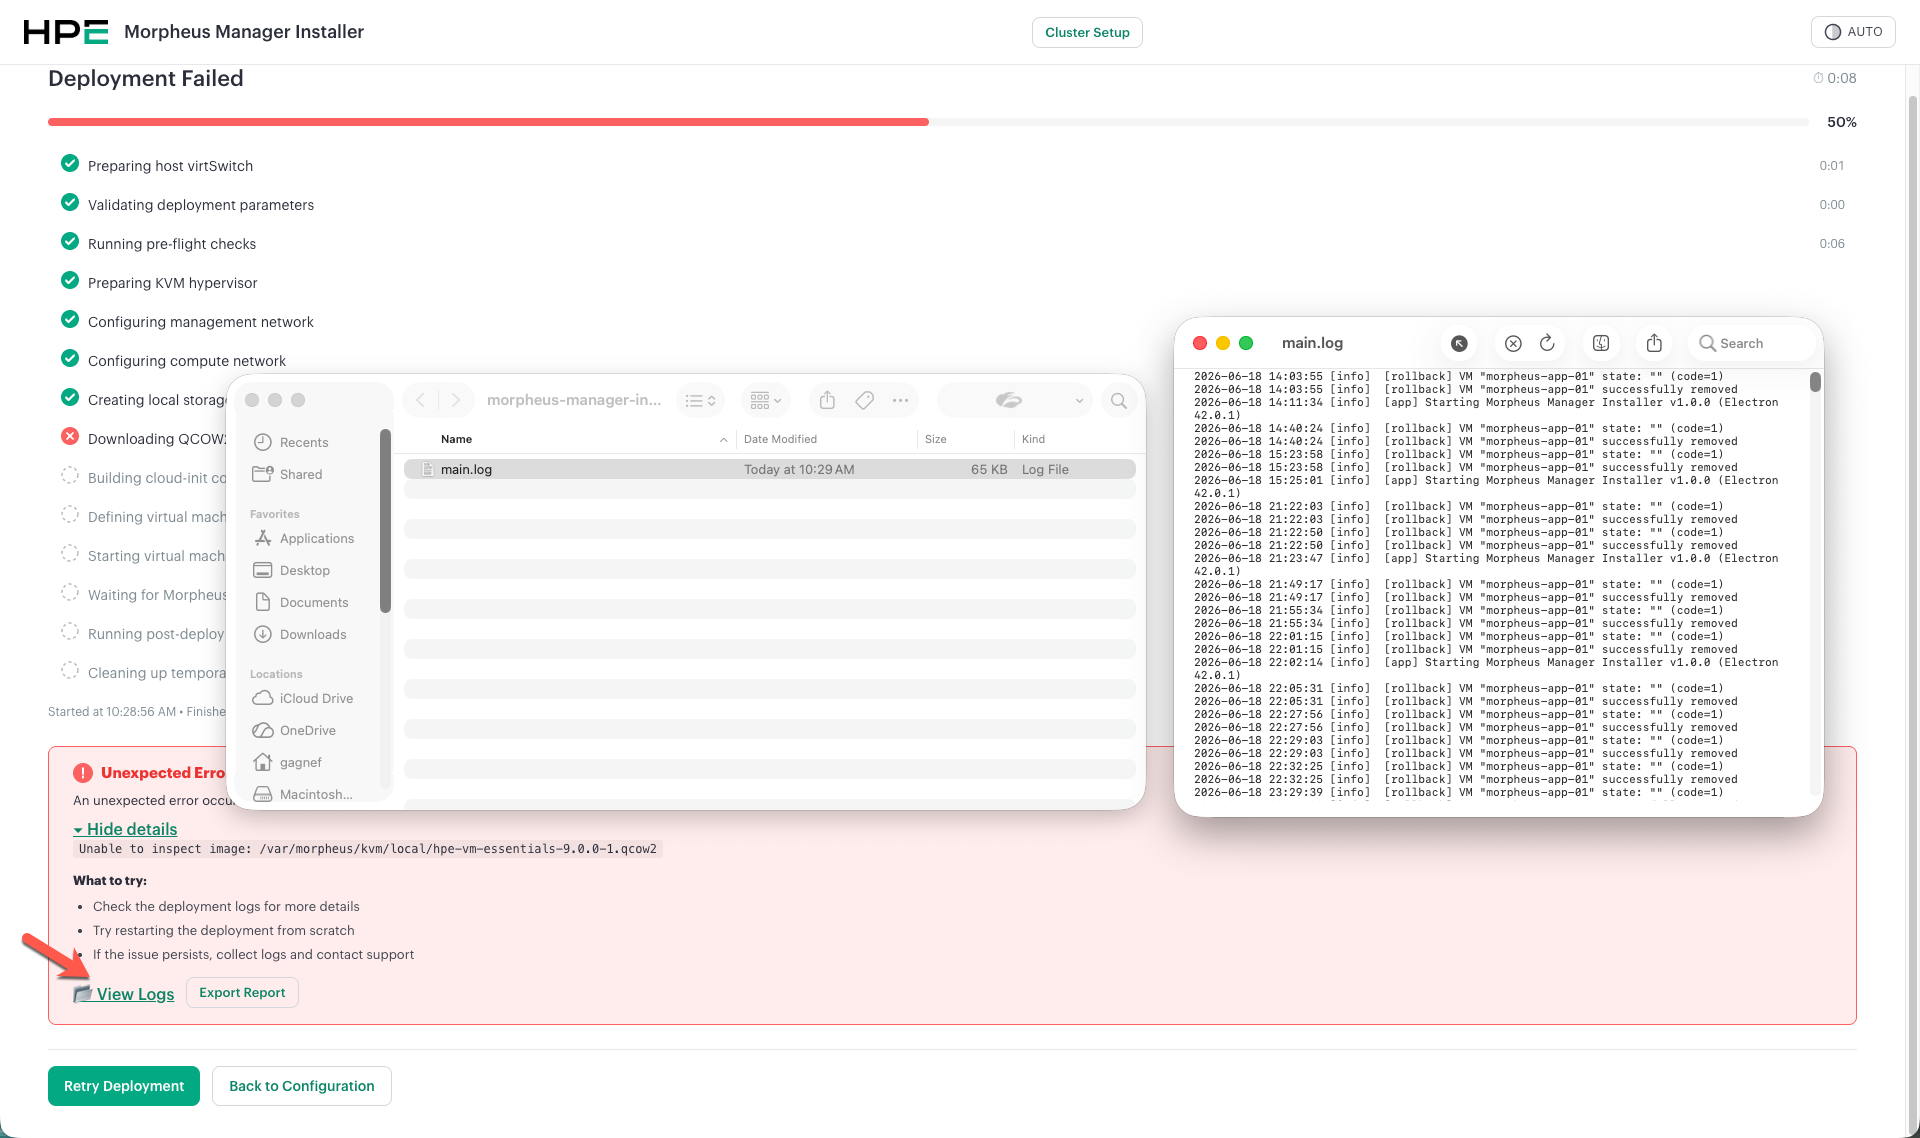Open Recents in Finder sidebar
This screenshot has width=1920, height=1138.
pyautogui.click(x=304, y=442)
